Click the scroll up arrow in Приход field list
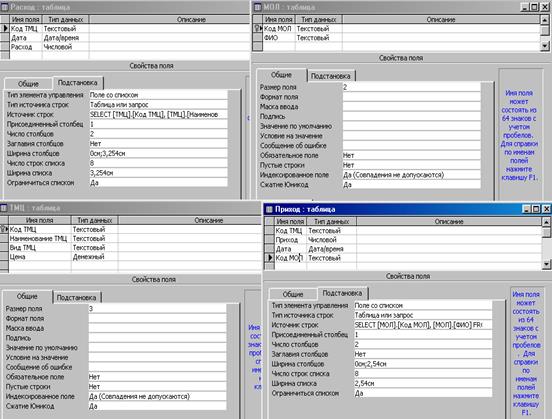 point(546,222)
